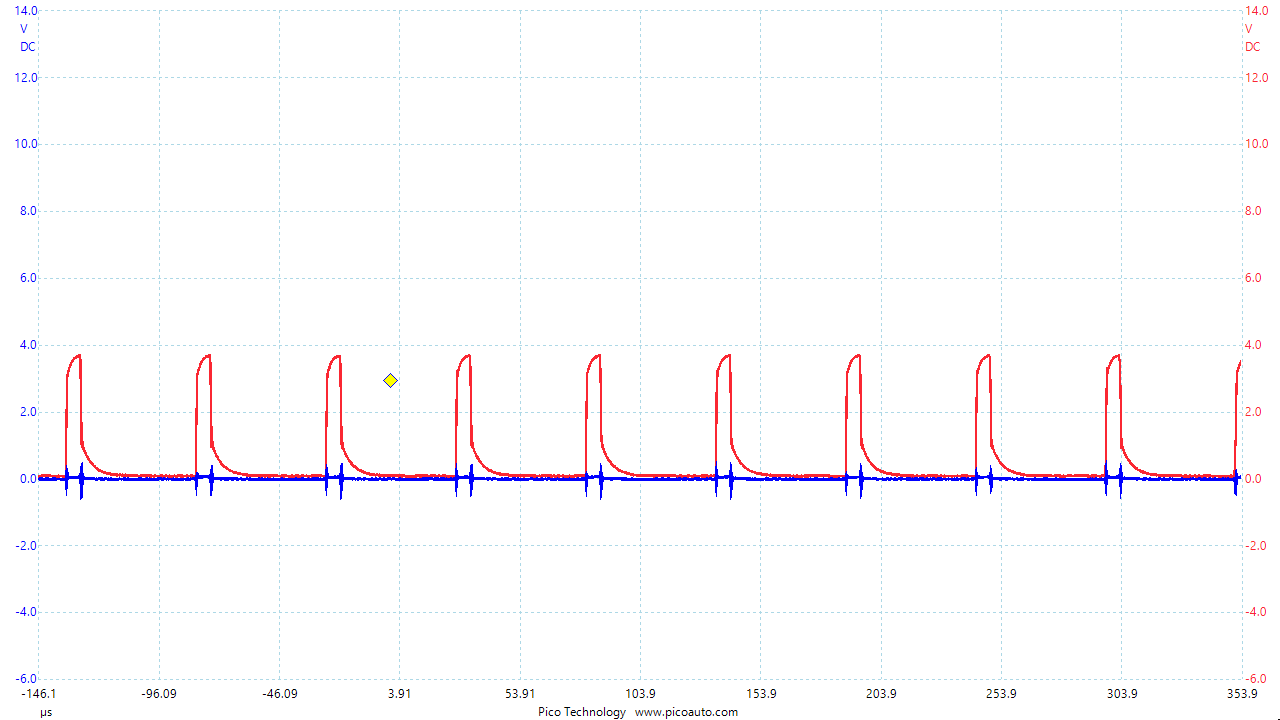Click the blue 10.0 axis value
This screenshot has height=720, width=1280.
(26, 144)
